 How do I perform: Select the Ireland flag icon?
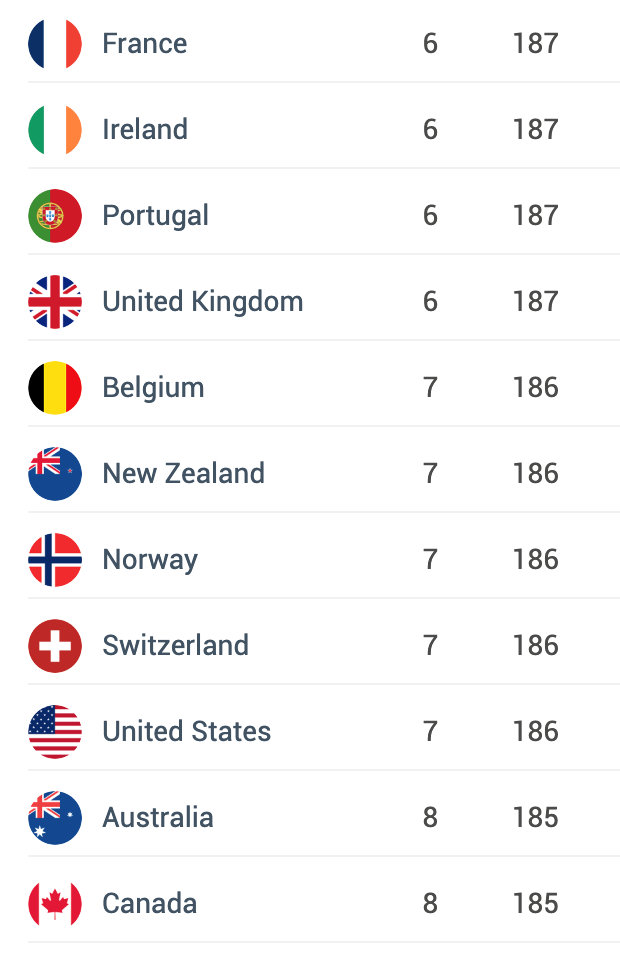tap(55, 130)
